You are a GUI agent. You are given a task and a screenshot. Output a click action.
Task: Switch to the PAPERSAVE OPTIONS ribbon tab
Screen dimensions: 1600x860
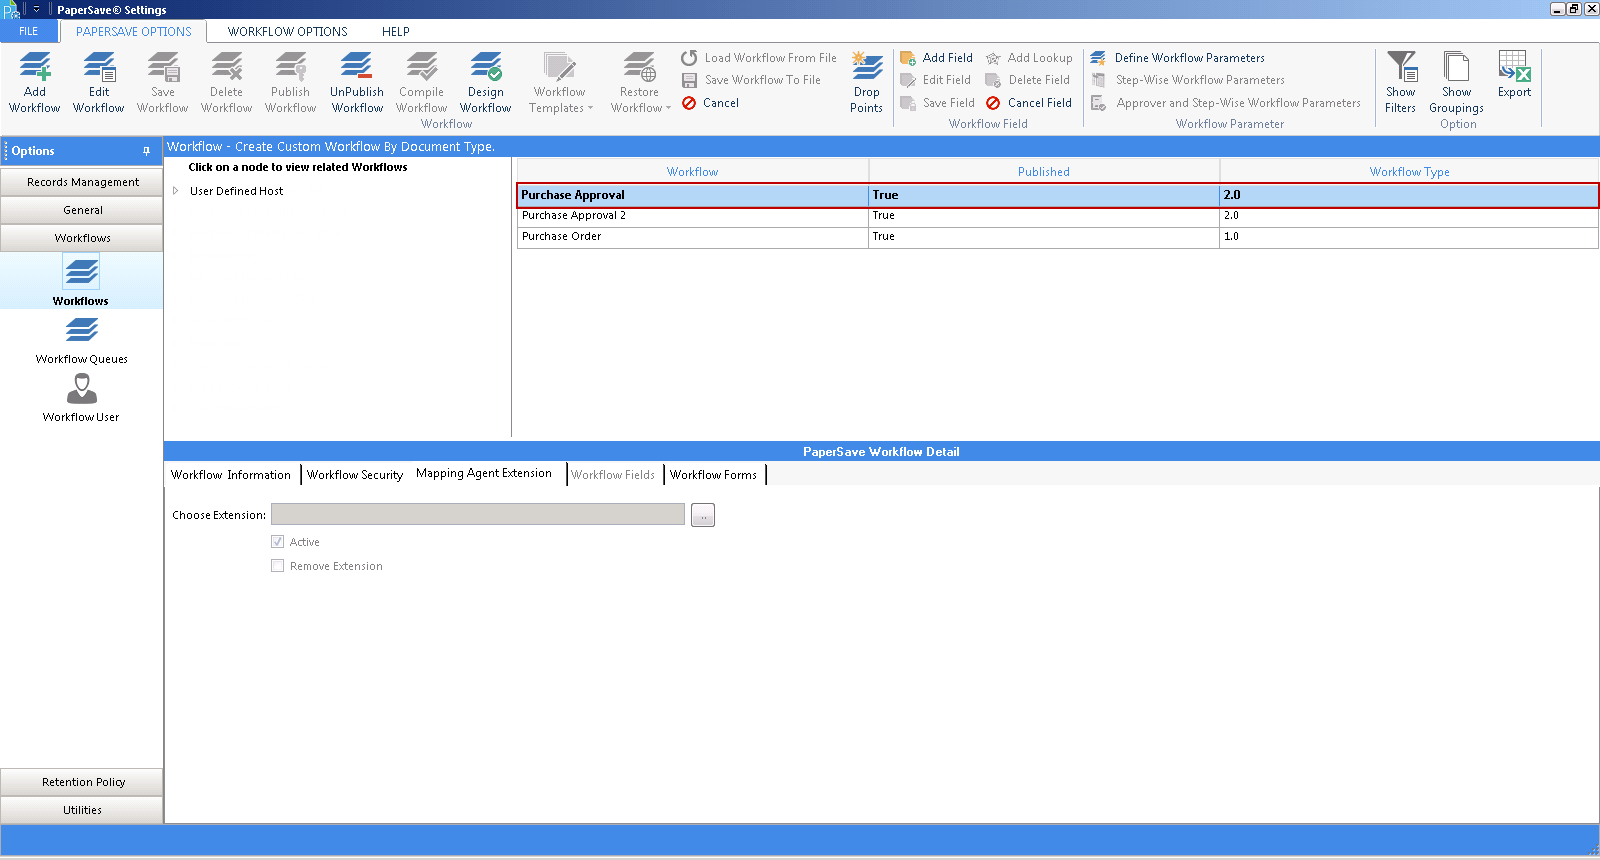pyautogui.click(x=134, y=31)
